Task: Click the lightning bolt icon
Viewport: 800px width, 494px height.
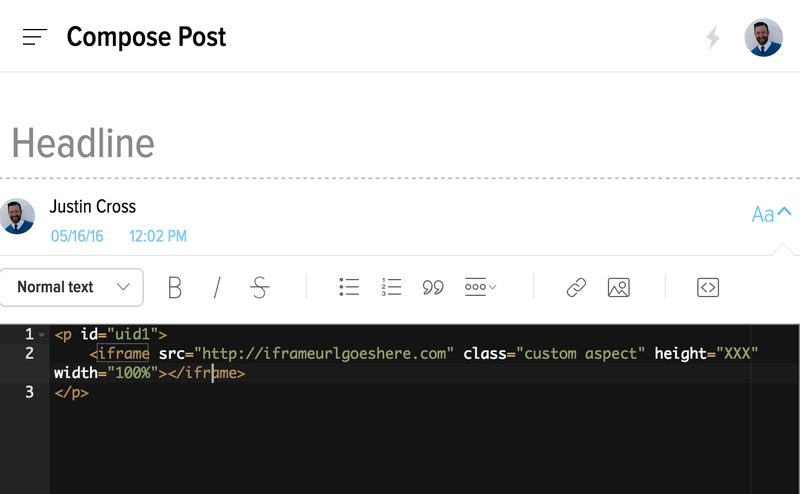Action: coord(713,37)
